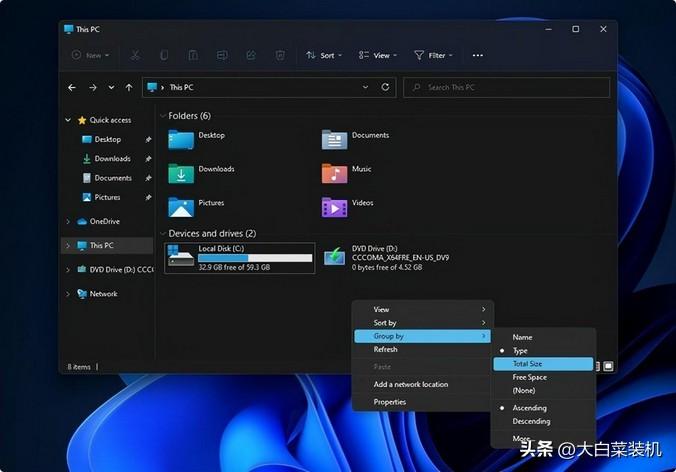Open Documents in Quick access sidebar

tap(113, 178)
